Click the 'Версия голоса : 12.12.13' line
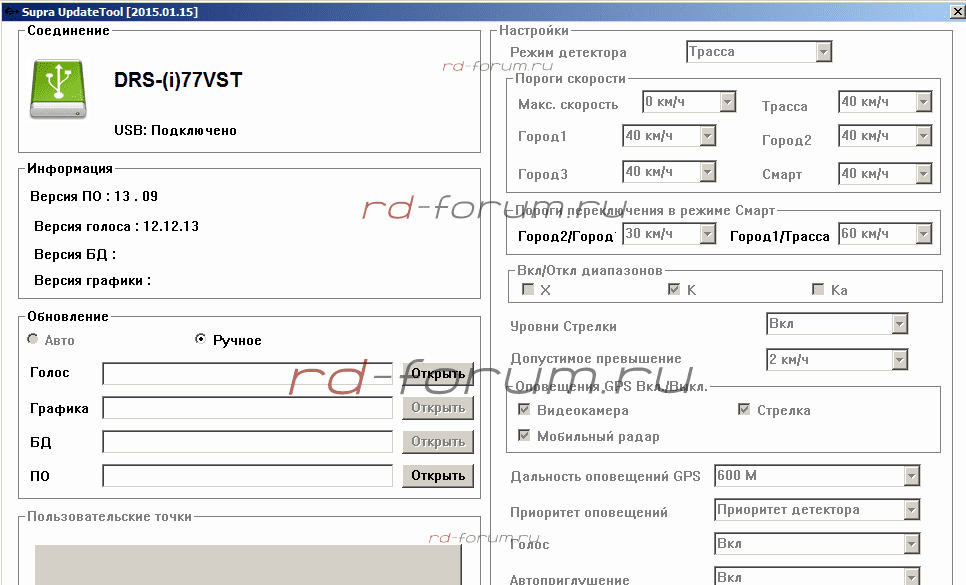The height and width of the screenshot is (585, 966). 116,227
